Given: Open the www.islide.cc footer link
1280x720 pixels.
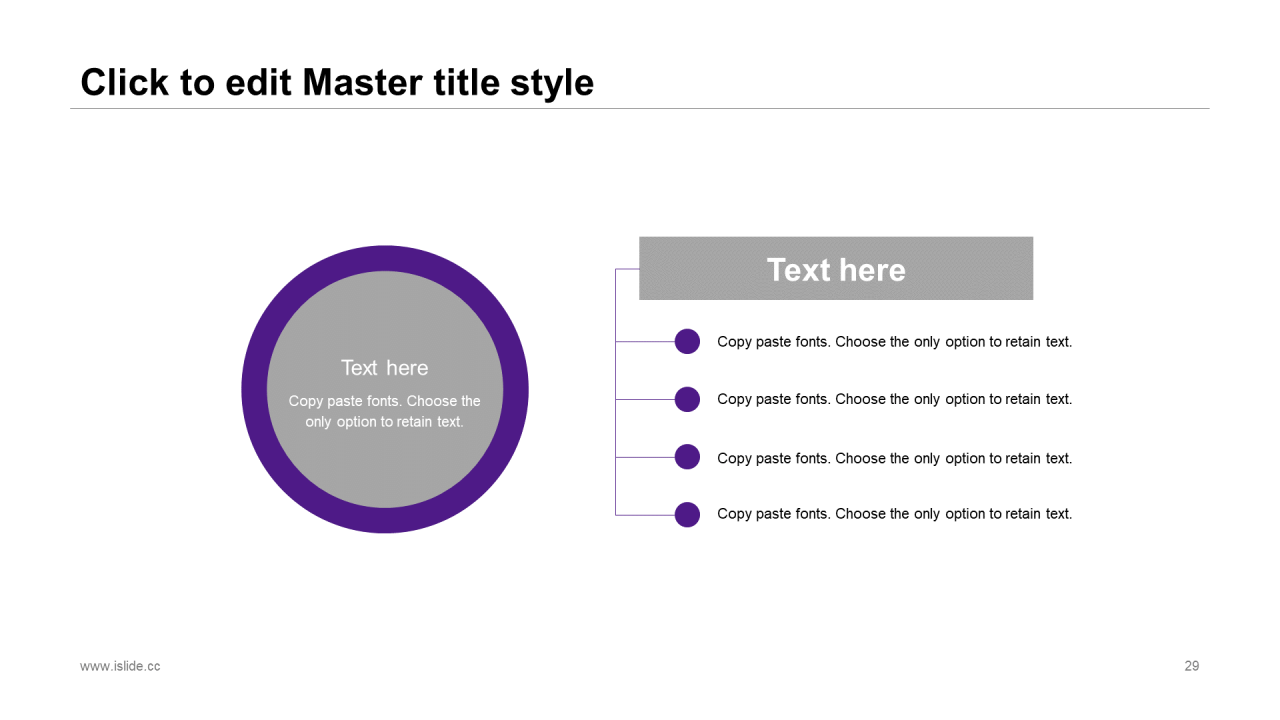Looking at the screenshot, I should pyautogui.click(x=120, y=666).
